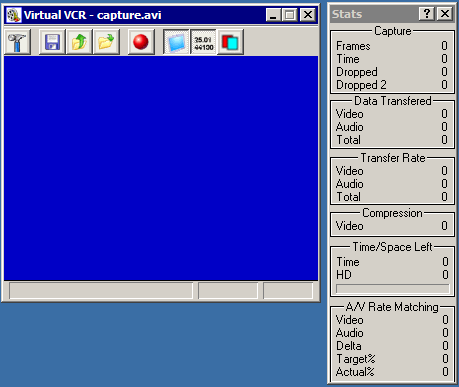Image resolution: width=459 pixels, height=387 pixels.
Task: Minimize the Virtual VCR window
Action: point(273,15)
